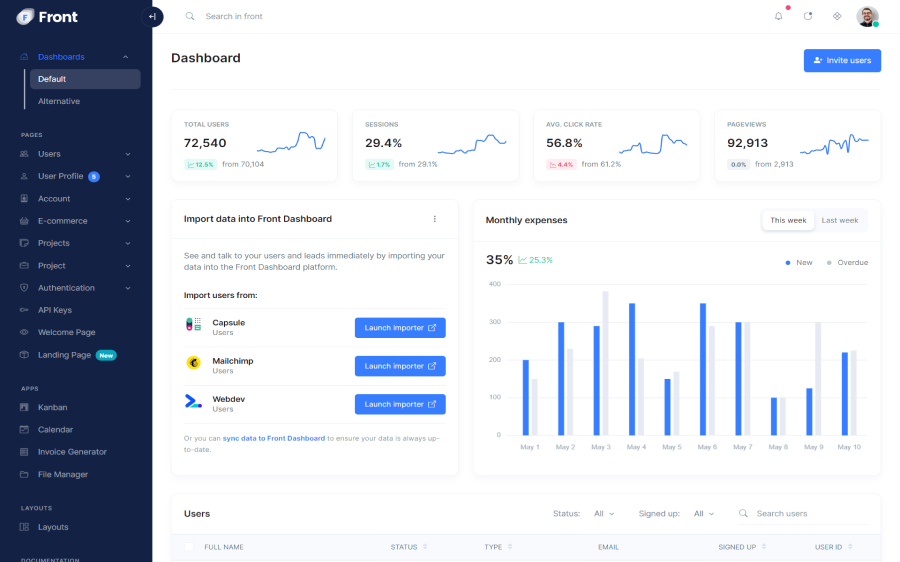Toggle the New series in chart legend
This screenshot has width=900, height=562.
(x=799, y=262)
